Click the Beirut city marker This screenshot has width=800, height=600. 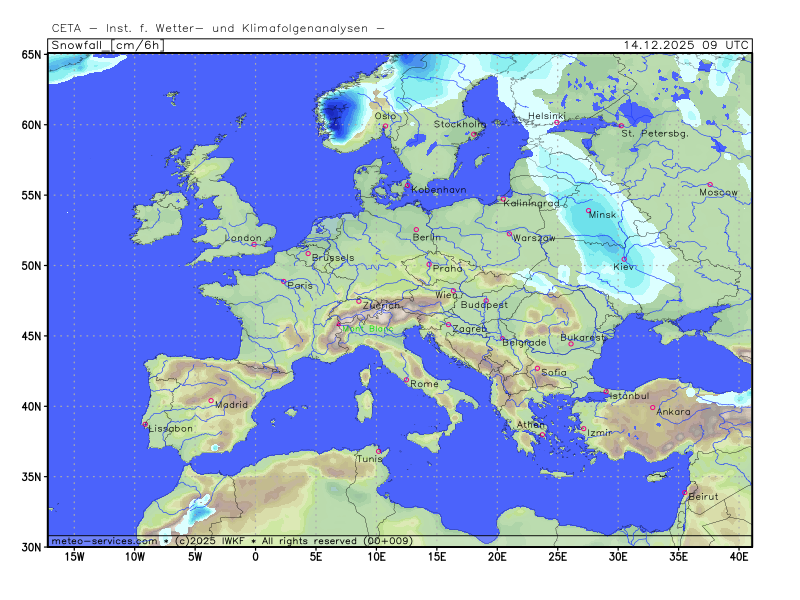685,492
